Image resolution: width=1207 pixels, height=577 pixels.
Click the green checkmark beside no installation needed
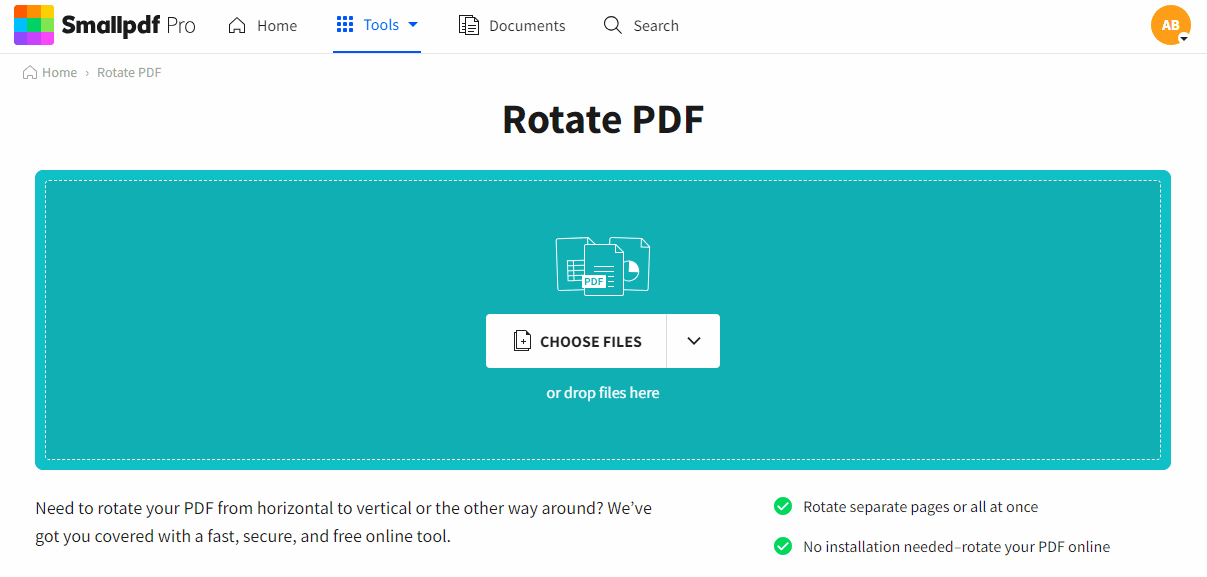click(783, 546)
